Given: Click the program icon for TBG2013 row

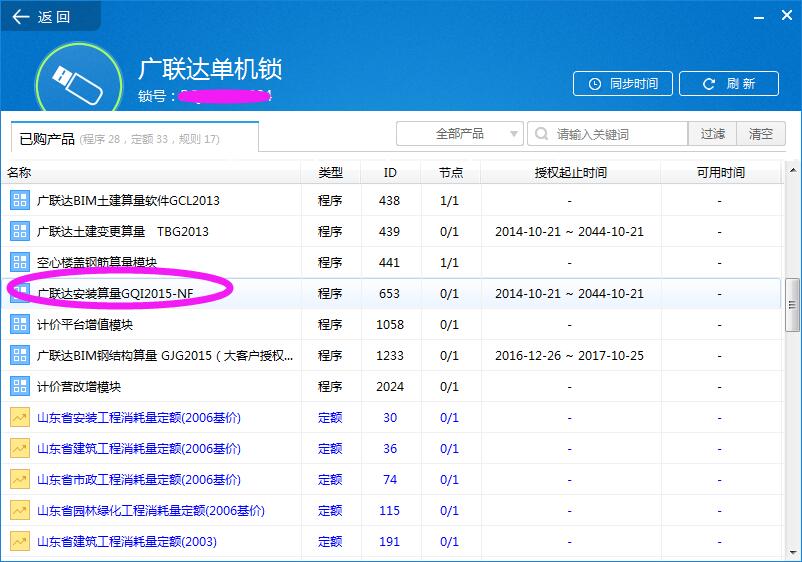Looking at the screenshot, I should click(20, 232).
